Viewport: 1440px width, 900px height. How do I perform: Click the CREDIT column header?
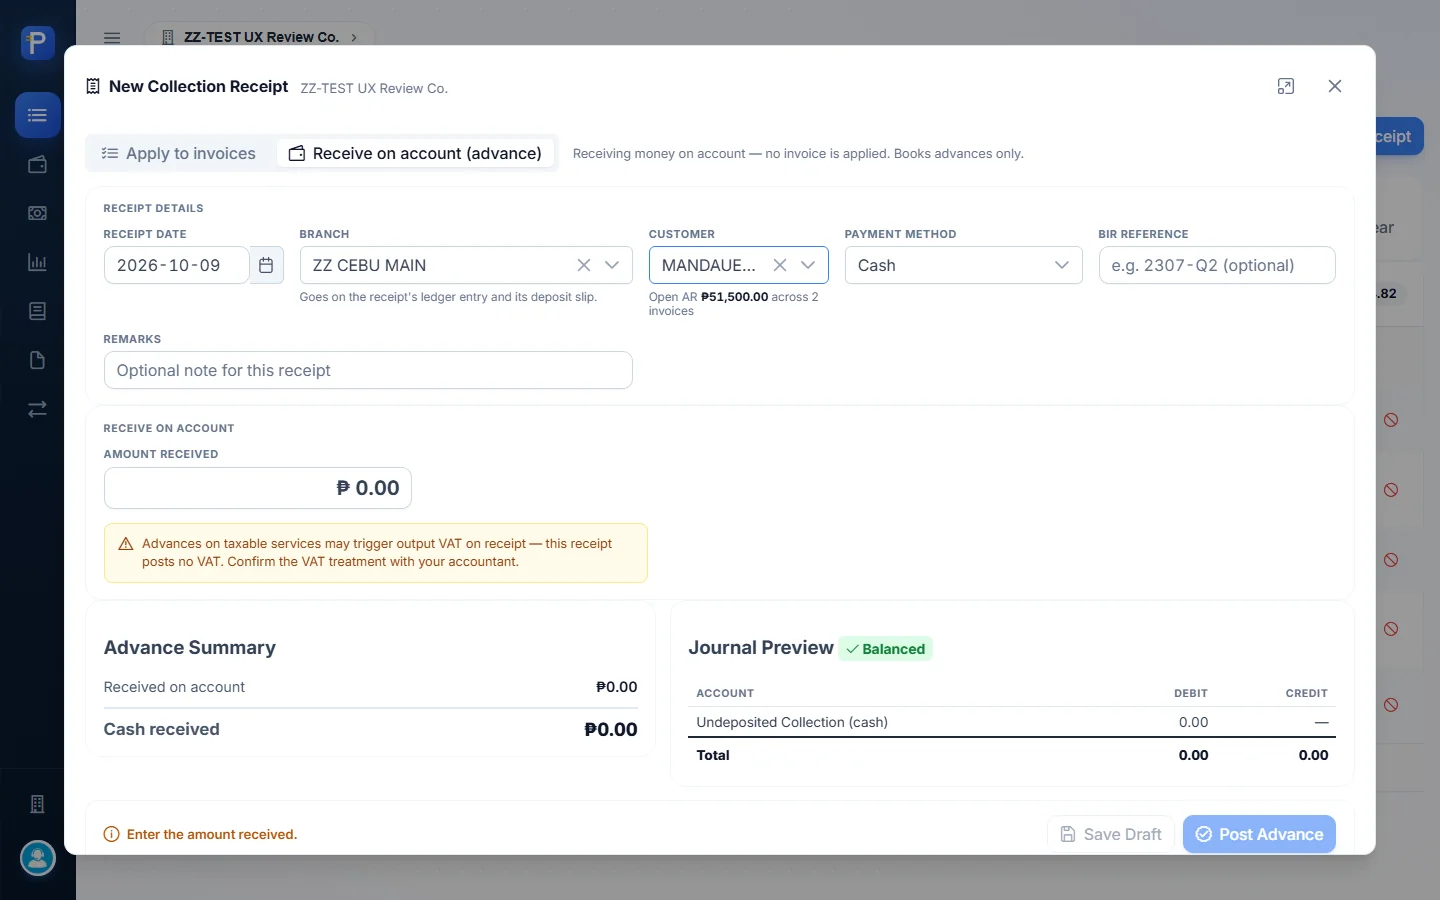point(1306,693)
